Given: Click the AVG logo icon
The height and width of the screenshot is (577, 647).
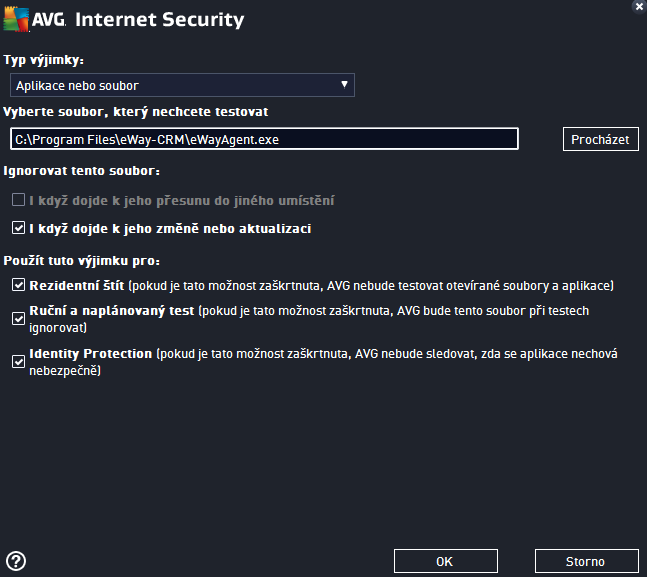Looking at the screenshot, I should click(x=16, y=19).
